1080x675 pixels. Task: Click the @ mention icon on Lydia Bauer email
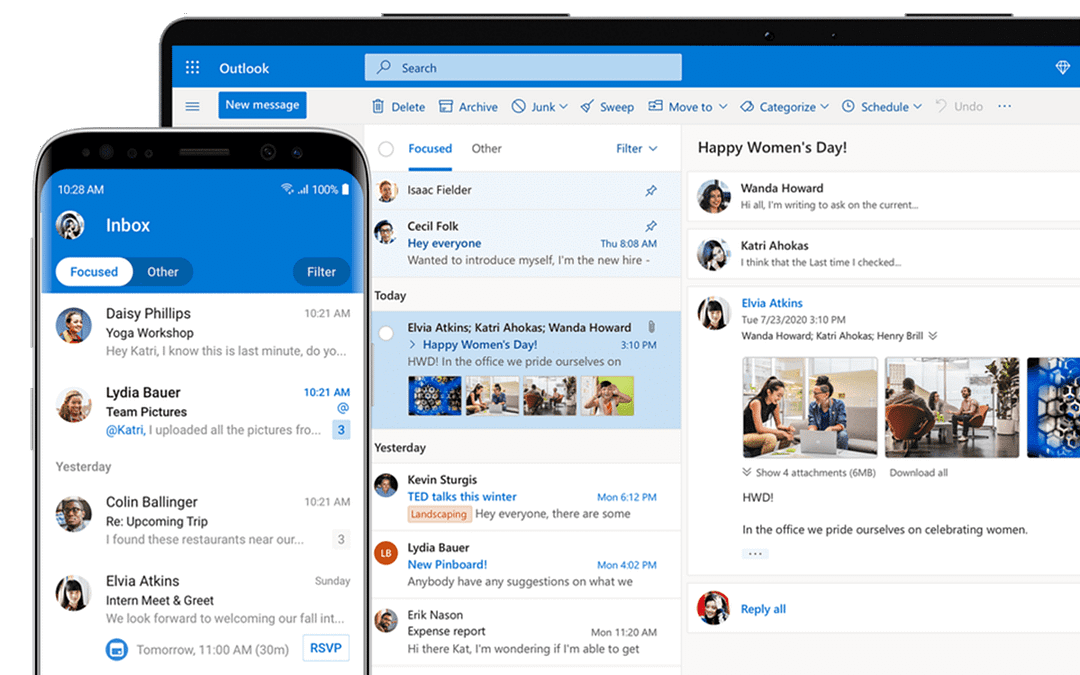pos(342,408)
